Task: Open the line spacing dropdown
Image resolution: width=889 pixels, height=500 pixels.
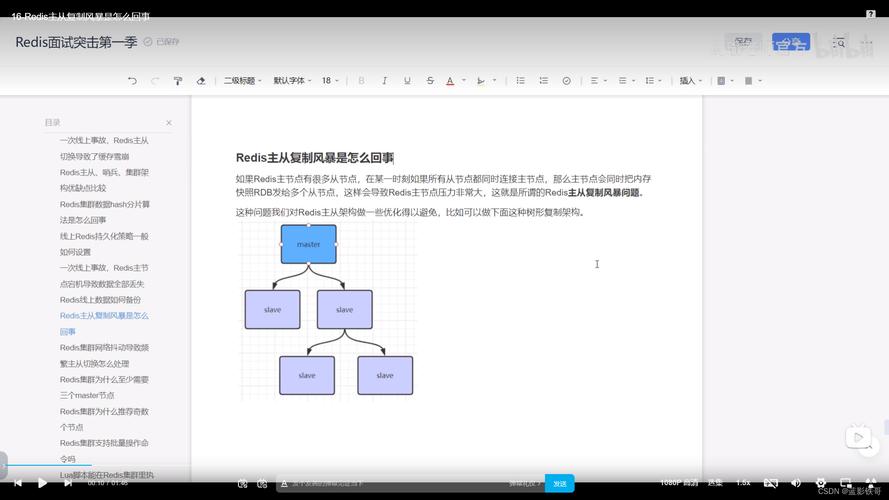Action: point(654,81)
